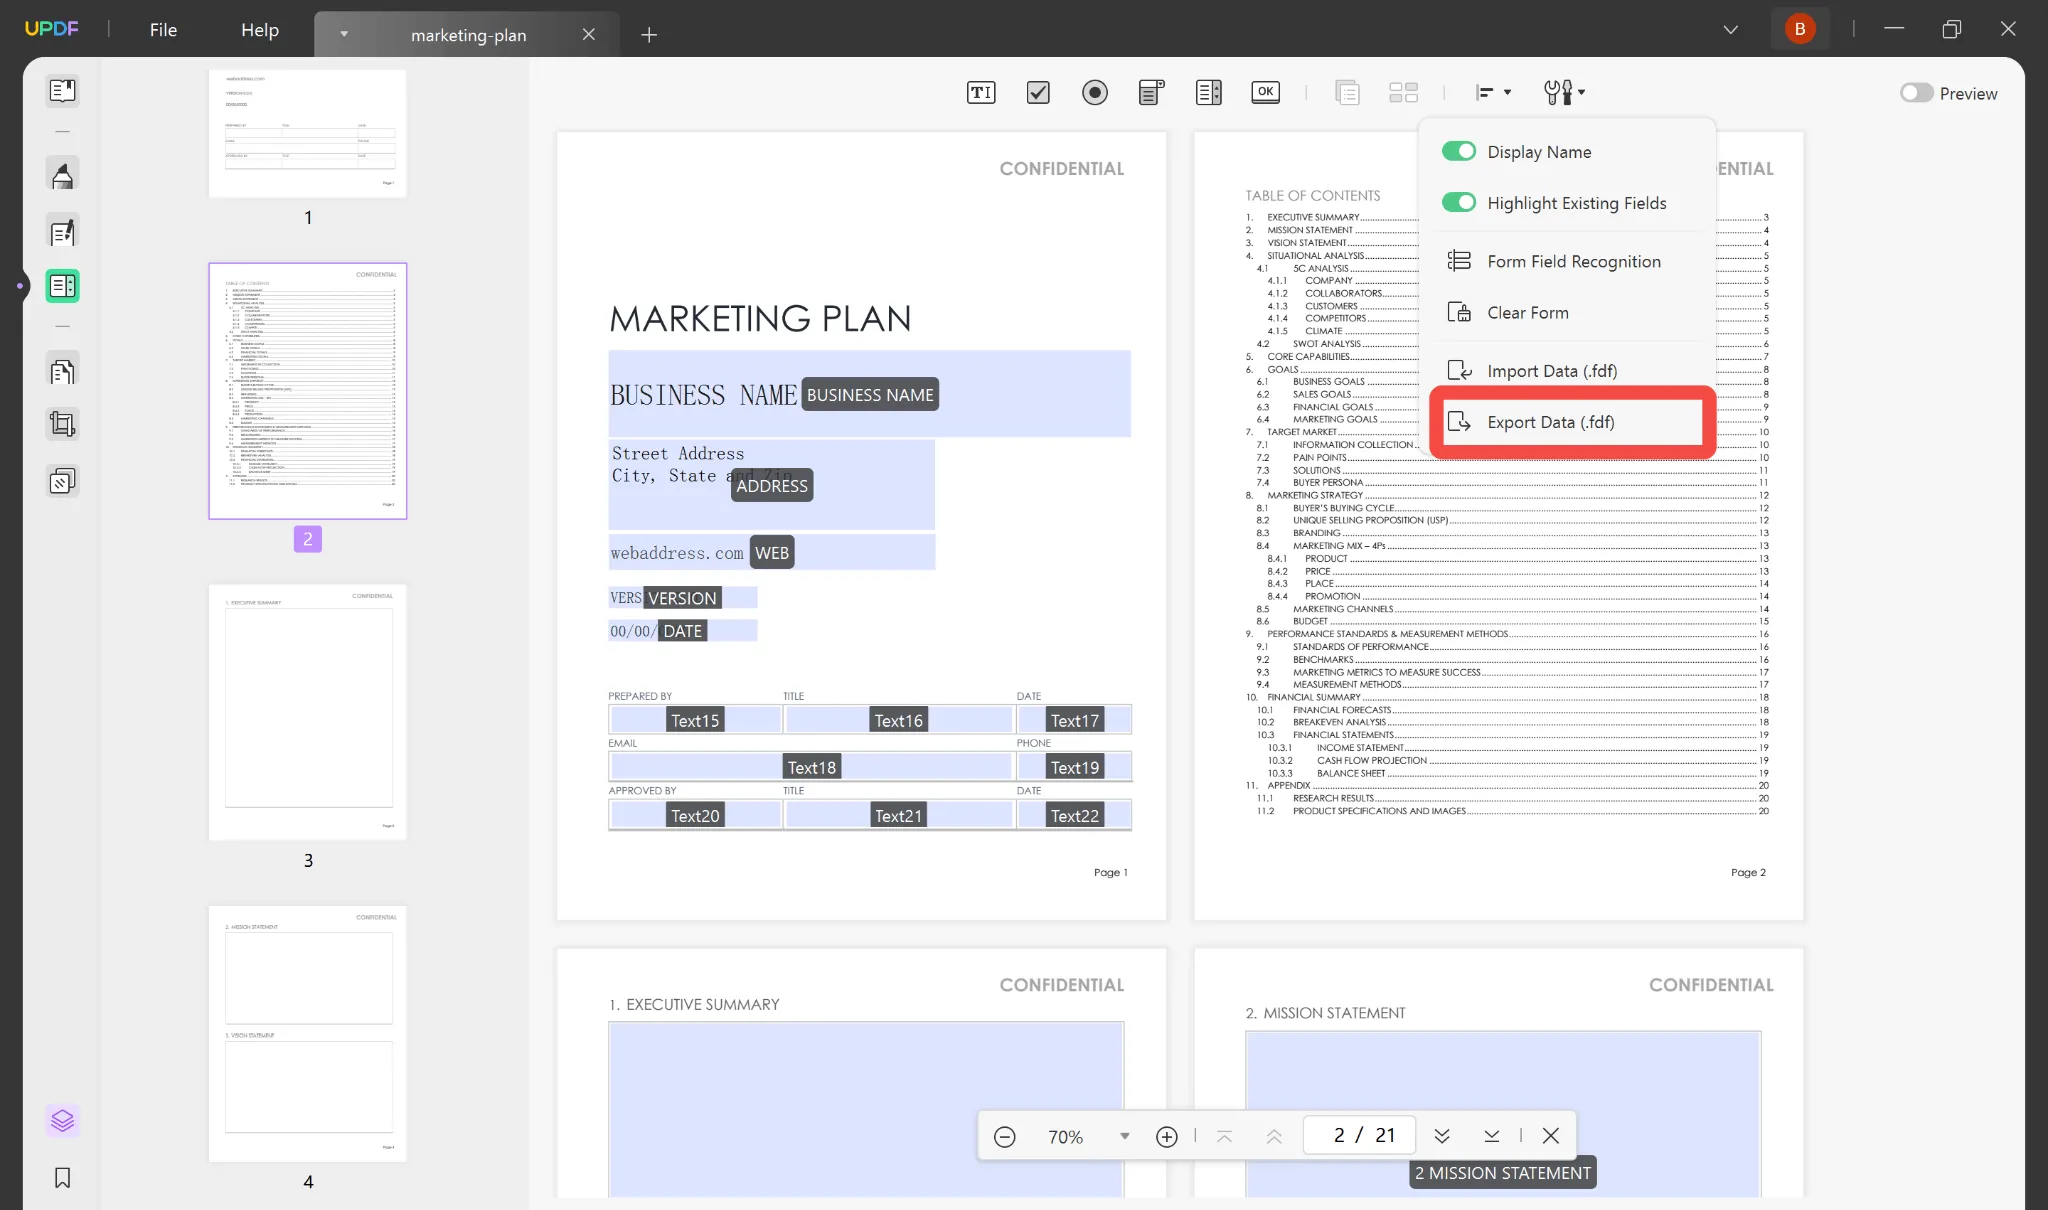Image resolution: width=2048 pixels, height=1210 pixels.
Task: Click the Help menu item
Action: pyautogui.click(x=259, y=29)
